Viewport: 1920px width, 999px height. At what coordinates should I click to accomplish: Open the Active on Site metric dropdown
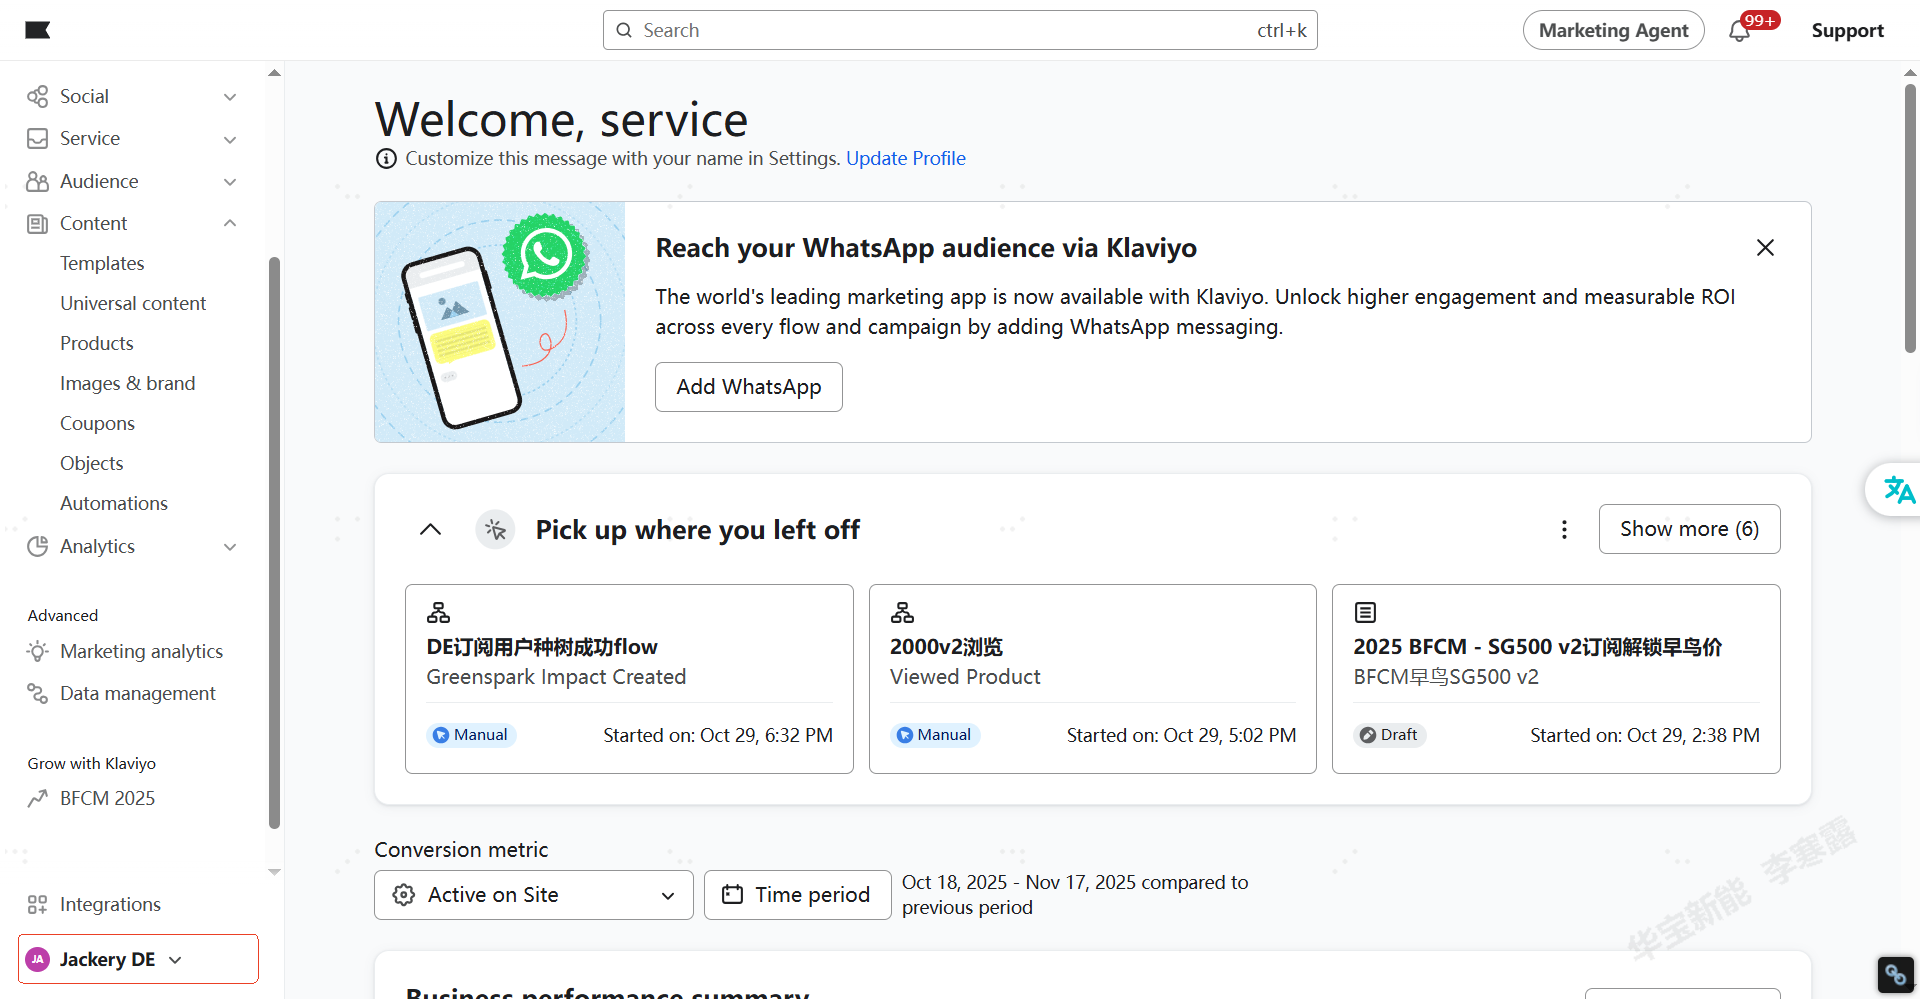pos(534,895)
